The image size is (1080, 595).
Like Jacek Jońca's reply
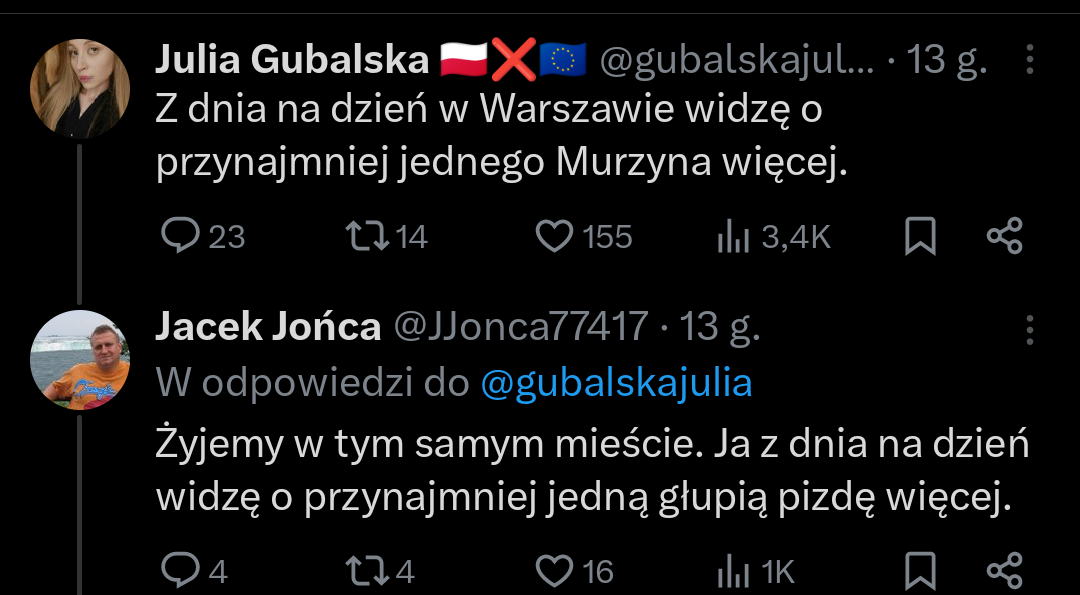555,570
